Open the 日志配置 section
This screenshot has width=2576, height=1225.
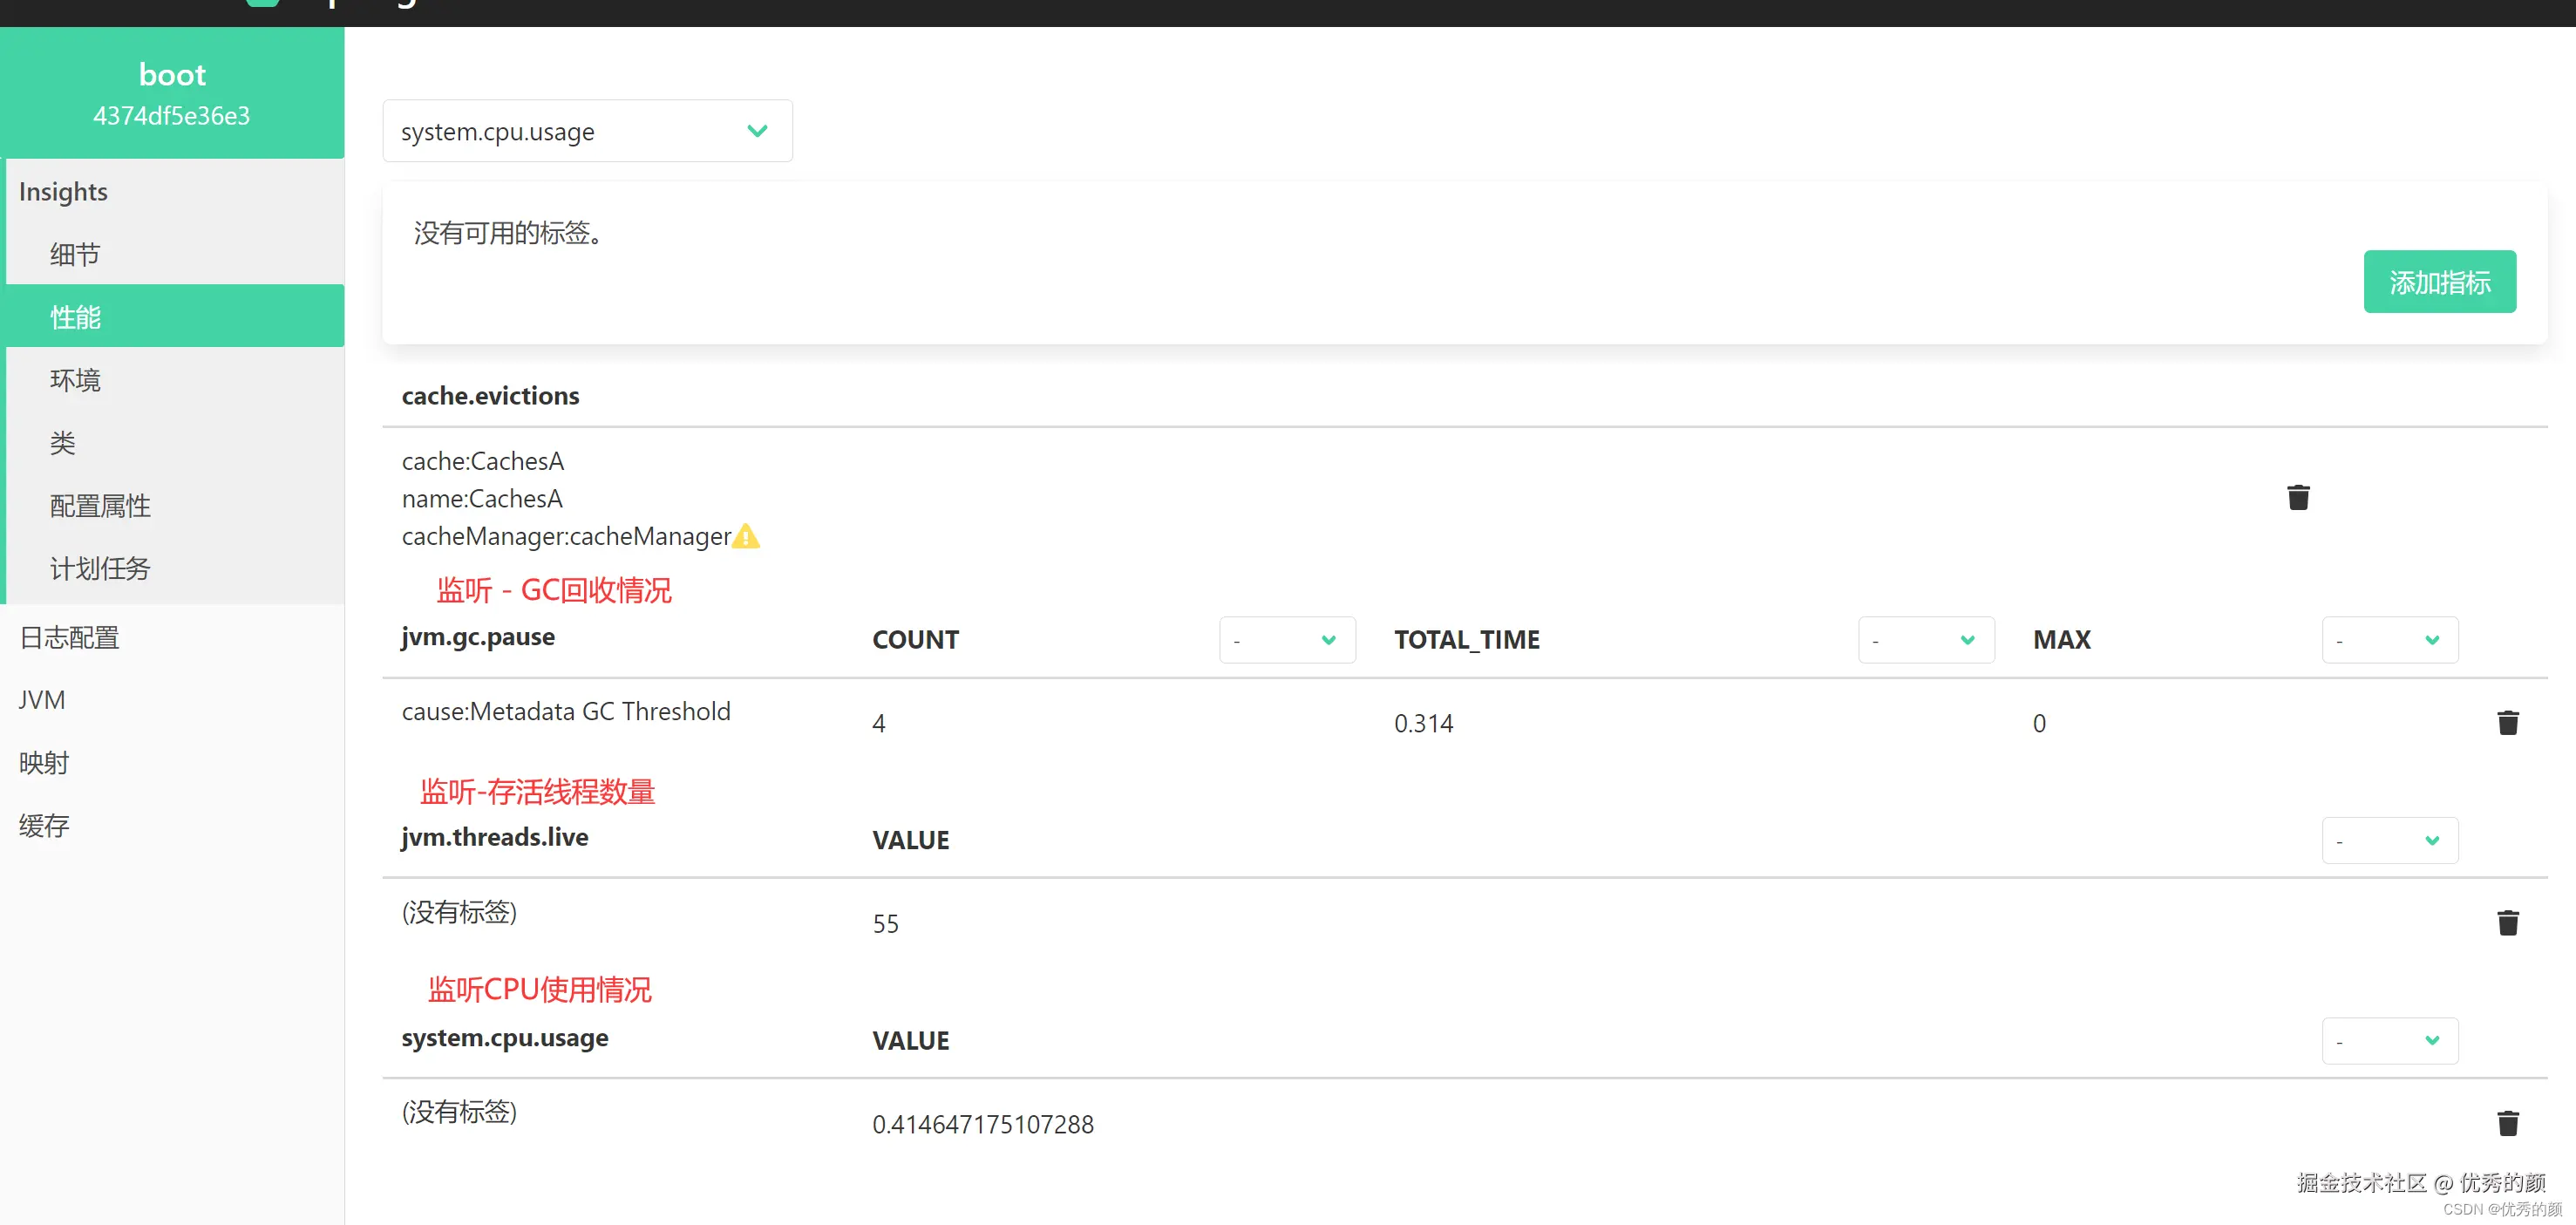pyautogui.click(x=69, y=637)
